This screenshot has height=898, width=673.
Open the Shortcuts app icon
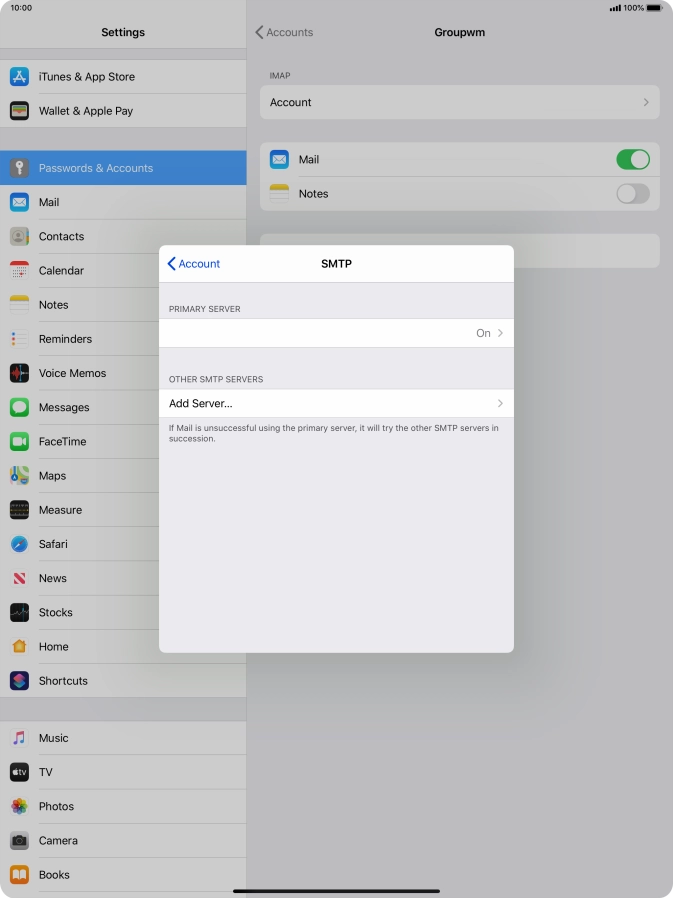19,680
